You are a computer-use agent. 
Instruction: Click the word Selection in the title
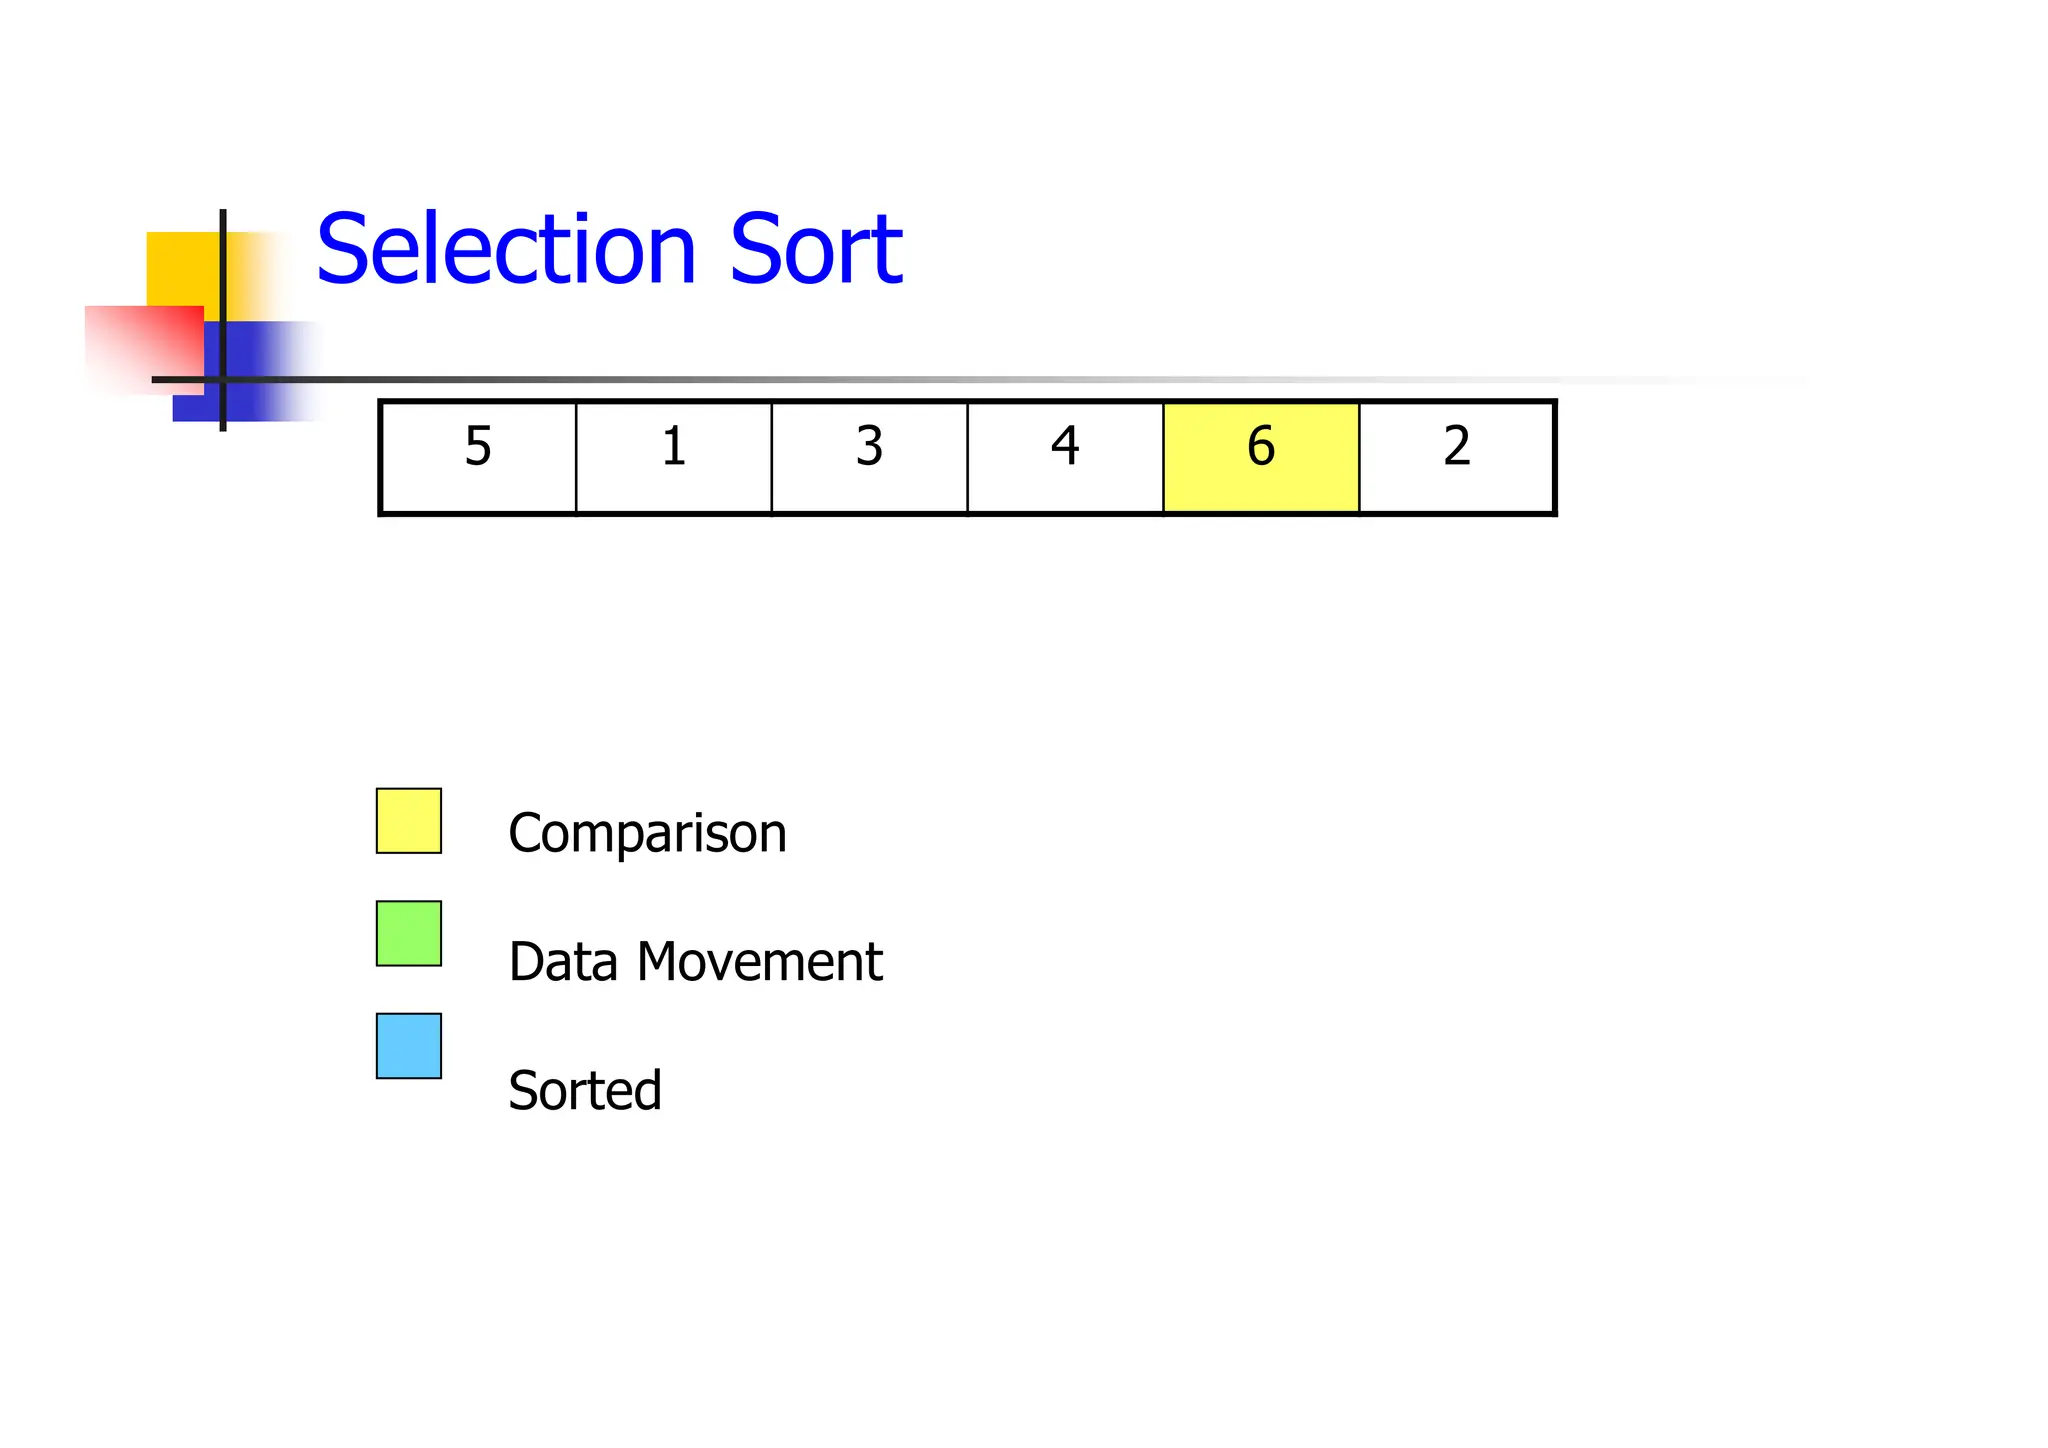click(505, 249)
